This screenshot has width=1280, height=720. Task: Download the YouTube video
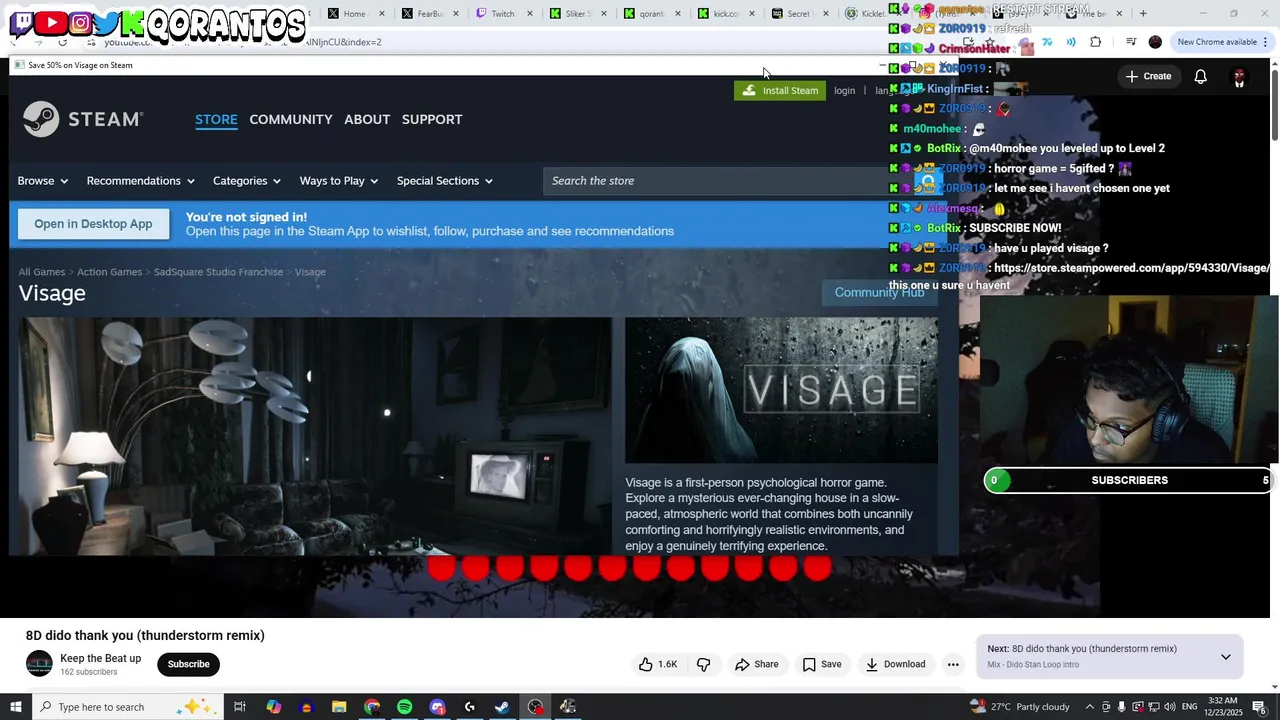click(x=895, y=664)
